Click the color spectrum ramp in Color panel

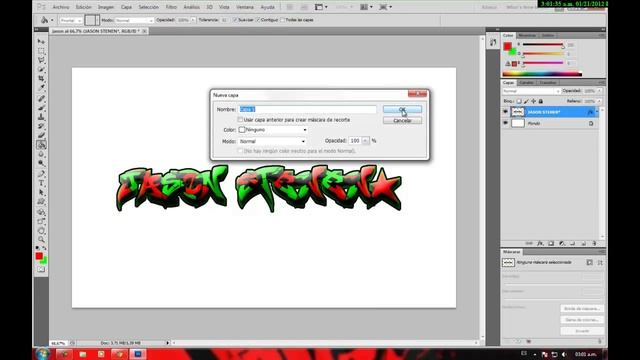tap(542, 74)
